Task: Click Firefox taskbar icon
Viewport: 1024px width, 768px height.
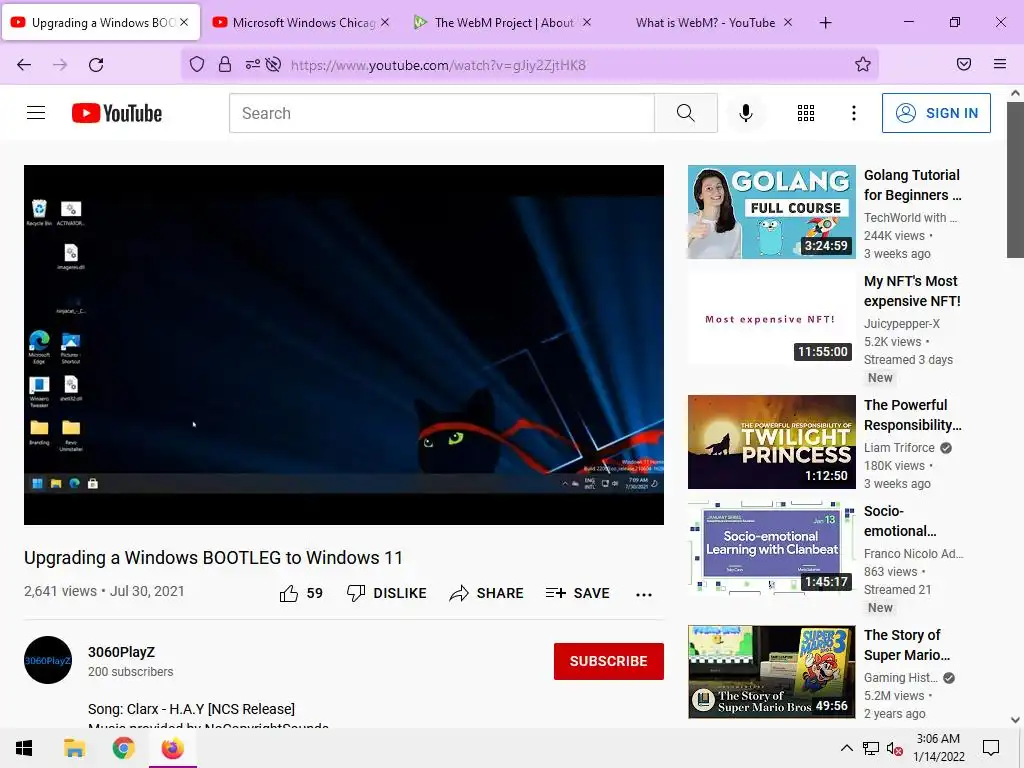Action: tap(172, 748)
